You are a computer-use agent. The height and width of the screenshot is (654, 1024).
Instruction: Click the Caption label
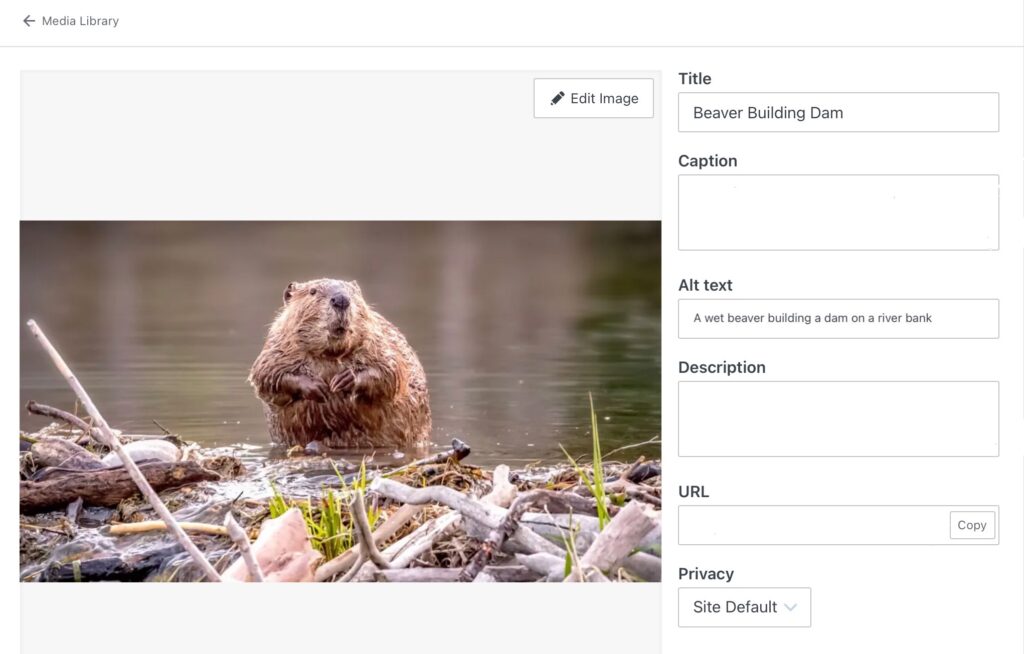point(707,161)
